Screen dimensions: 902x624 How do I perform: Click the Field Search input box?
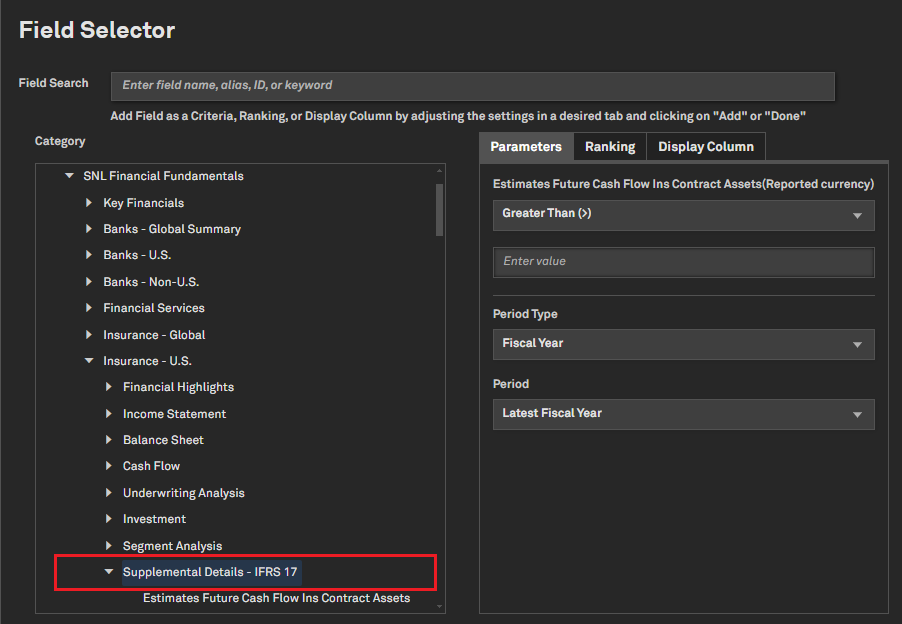[x=472, y=86]
